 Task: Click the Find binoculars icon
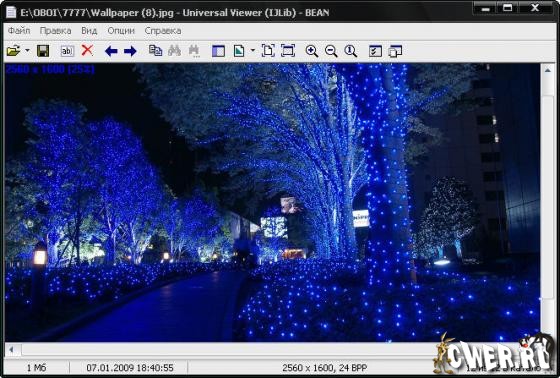click(x=174, y=50)
